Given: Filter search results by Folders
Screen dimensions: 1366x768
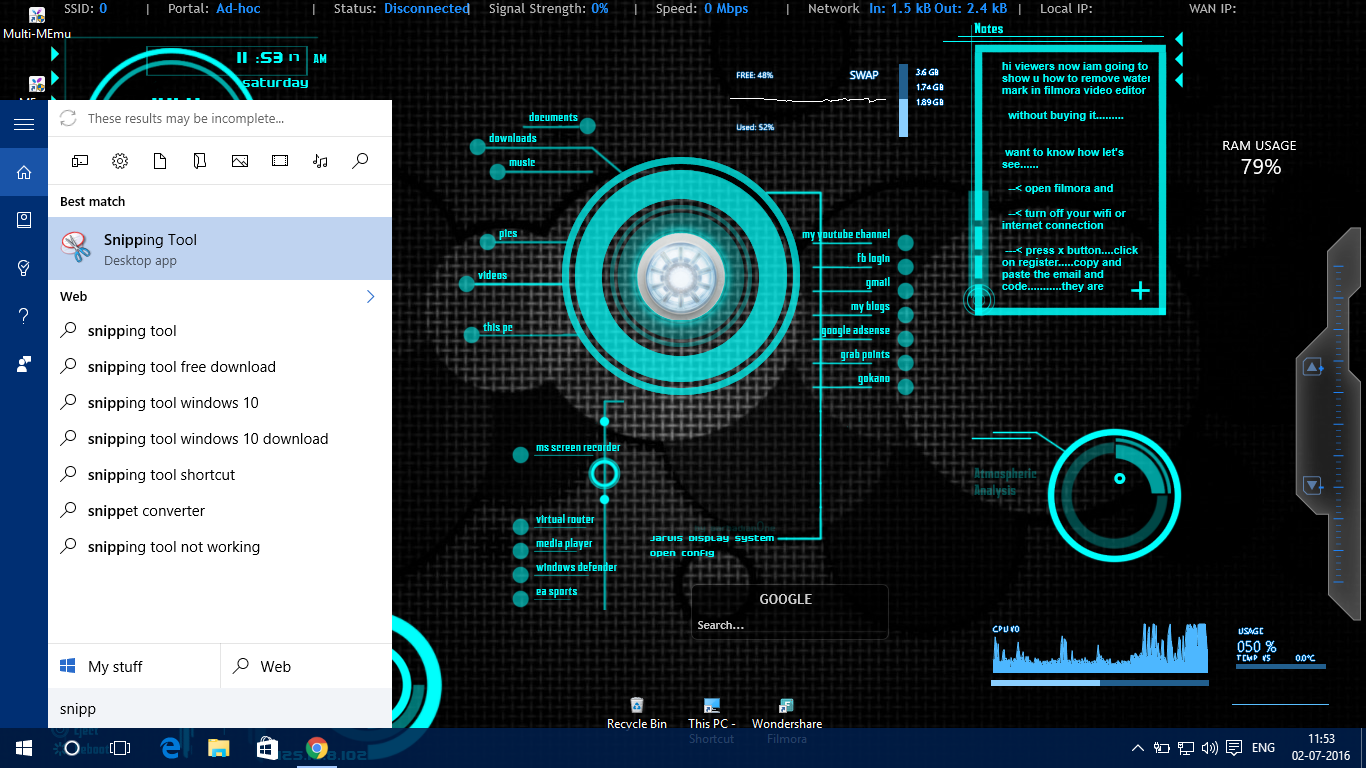Looking at the screenshot, I should (x=200, y=161).
